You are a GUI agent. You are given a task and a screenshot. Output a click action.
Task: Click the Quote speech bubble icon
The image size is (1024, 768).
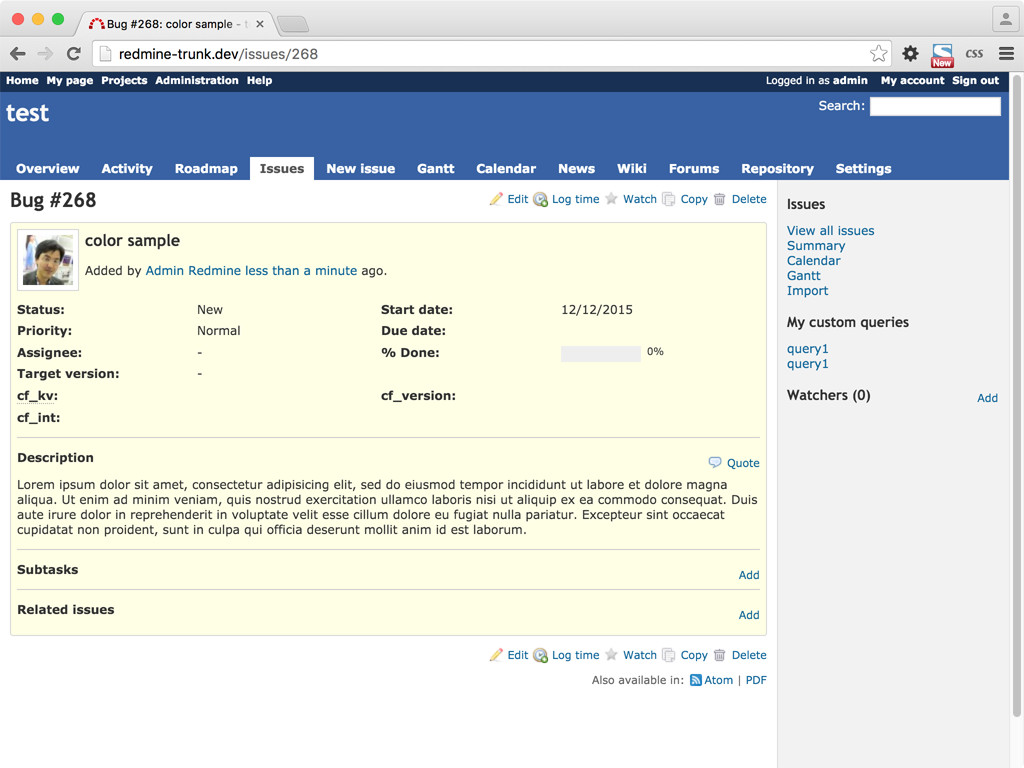[x=715, y=463]
